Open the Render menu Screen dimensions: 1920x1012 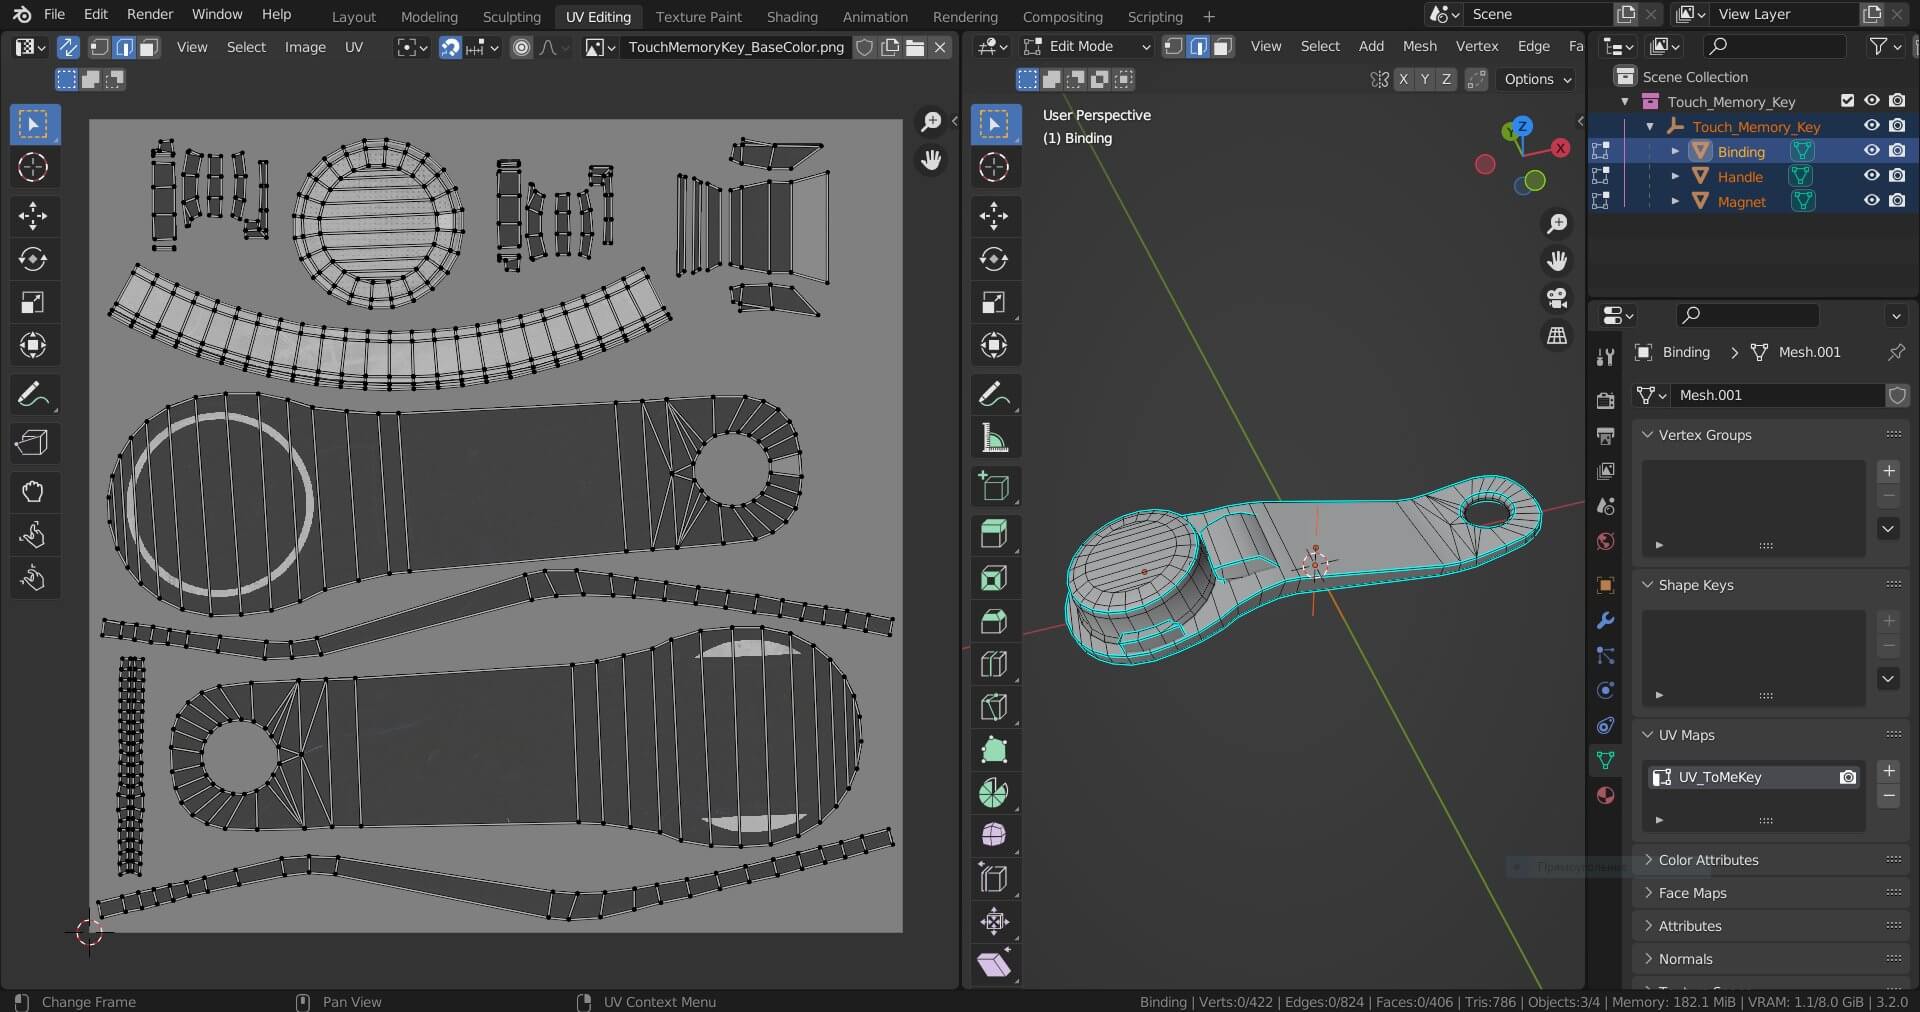(x=150, y=14)
